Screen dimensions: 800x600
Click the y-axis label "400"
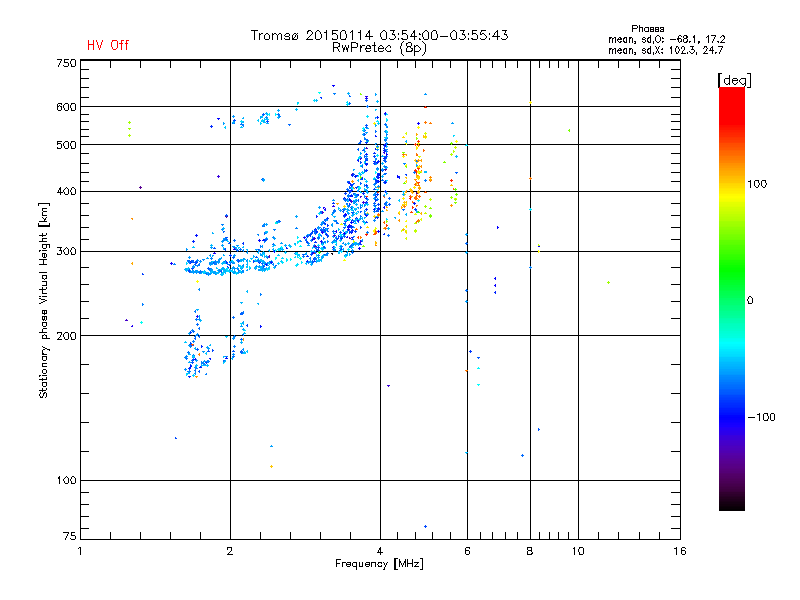coord(66,191)
